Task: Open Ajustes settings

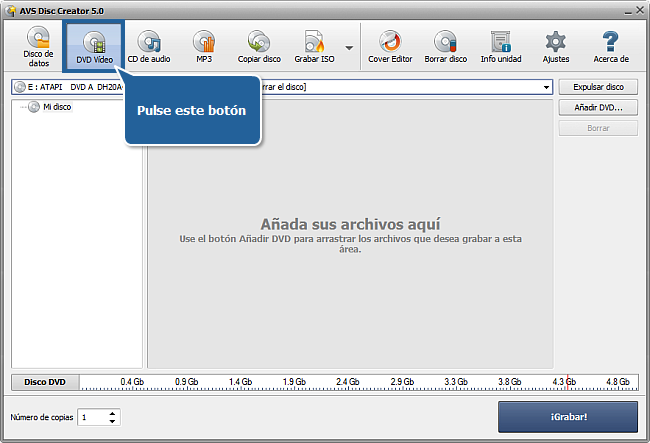Action: click(x=556, y=46)
